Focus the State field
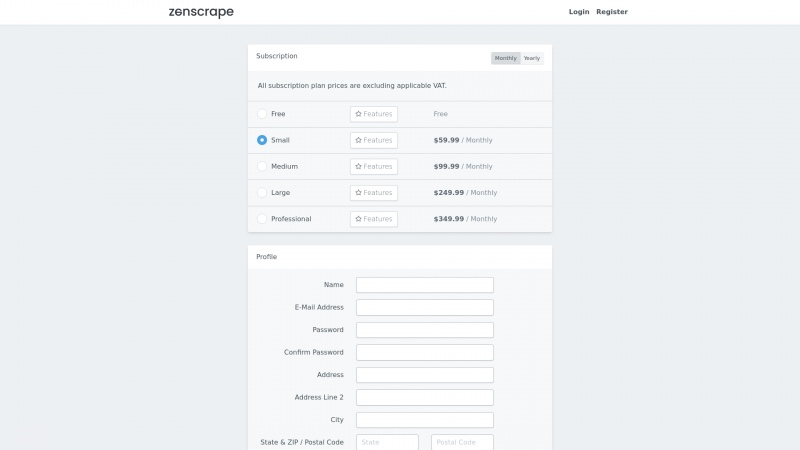Screen dimensions: 800x450 (x=387, y=442)
